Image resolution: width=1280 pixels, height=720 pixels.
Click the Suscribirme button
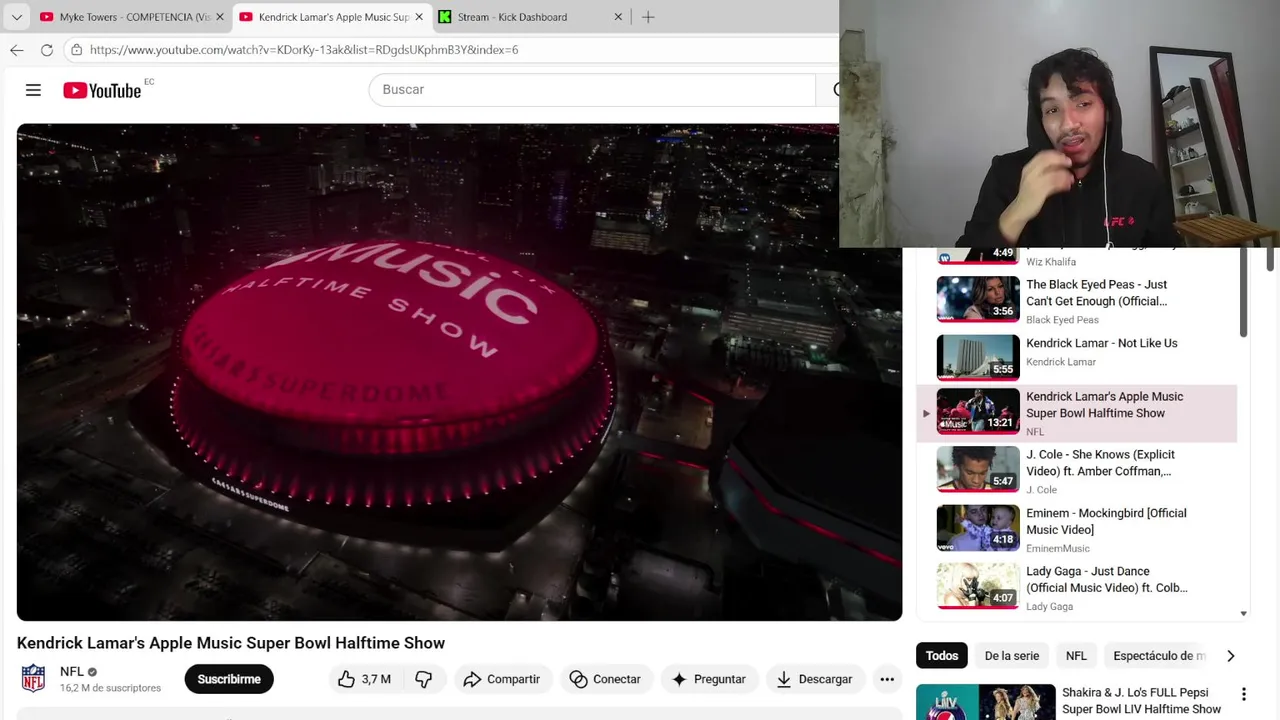(x=229, y=679)
